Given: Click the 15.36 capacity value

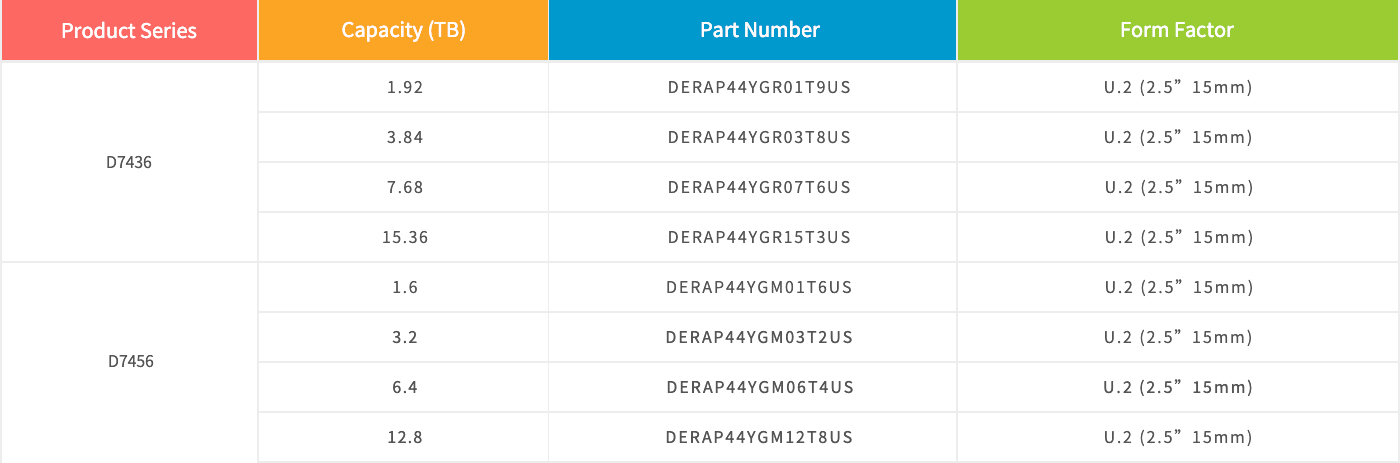Looking at the screenshot, I should 405,237.
